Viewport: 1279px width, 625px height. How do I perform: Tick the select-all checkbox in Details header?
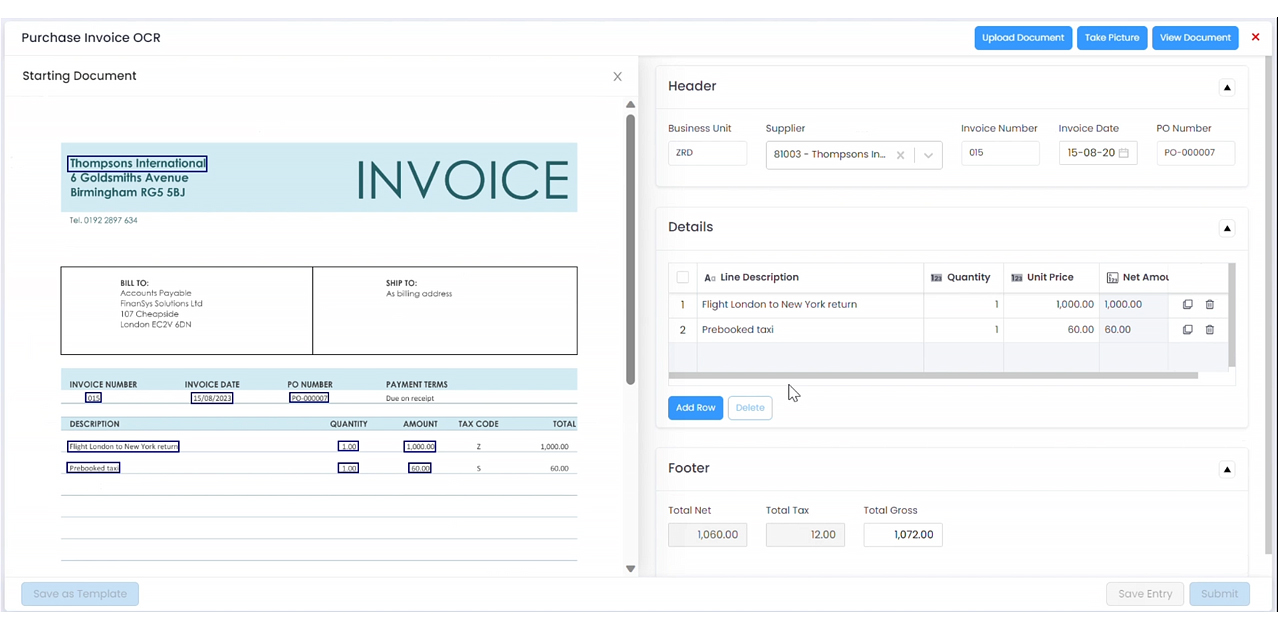tap(683, 277)
